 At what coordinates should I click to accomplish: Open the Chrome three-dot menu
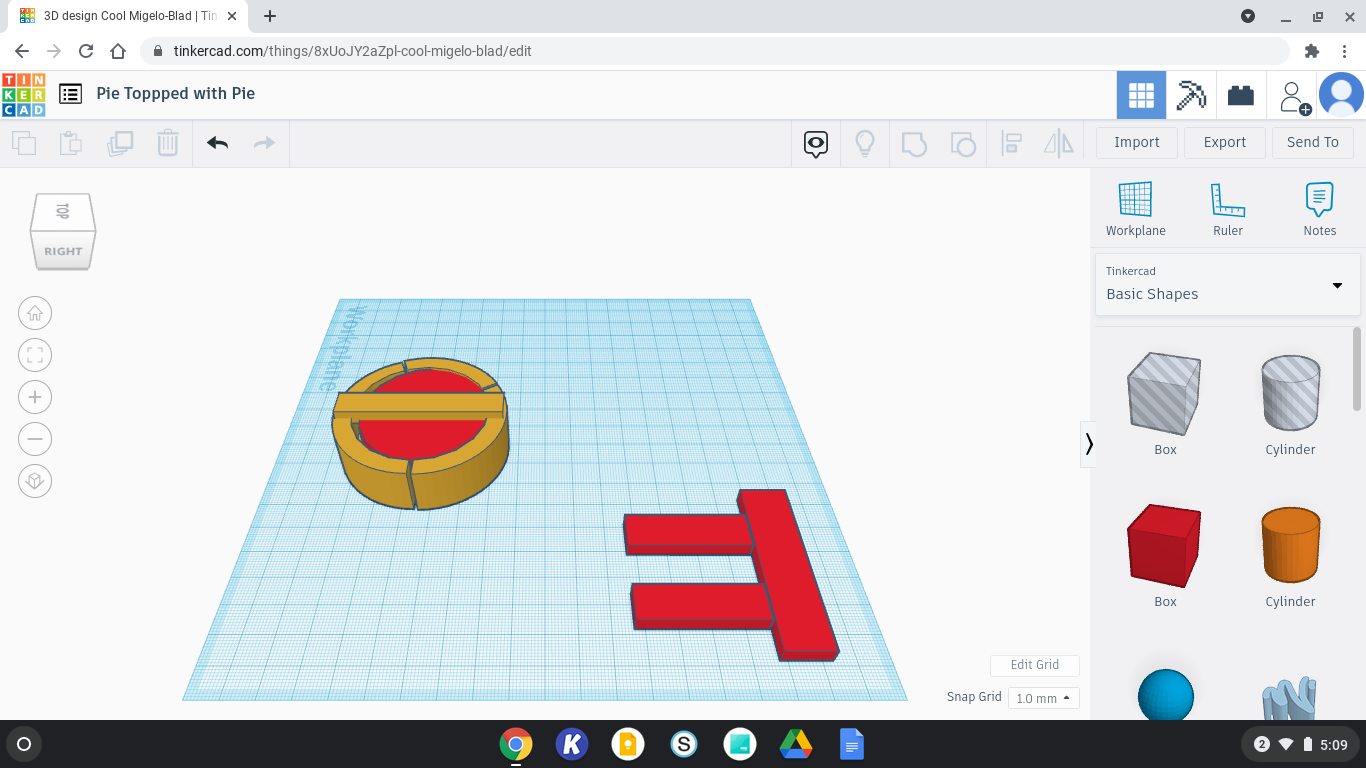pyautogui.click(x=1344, y=51)
